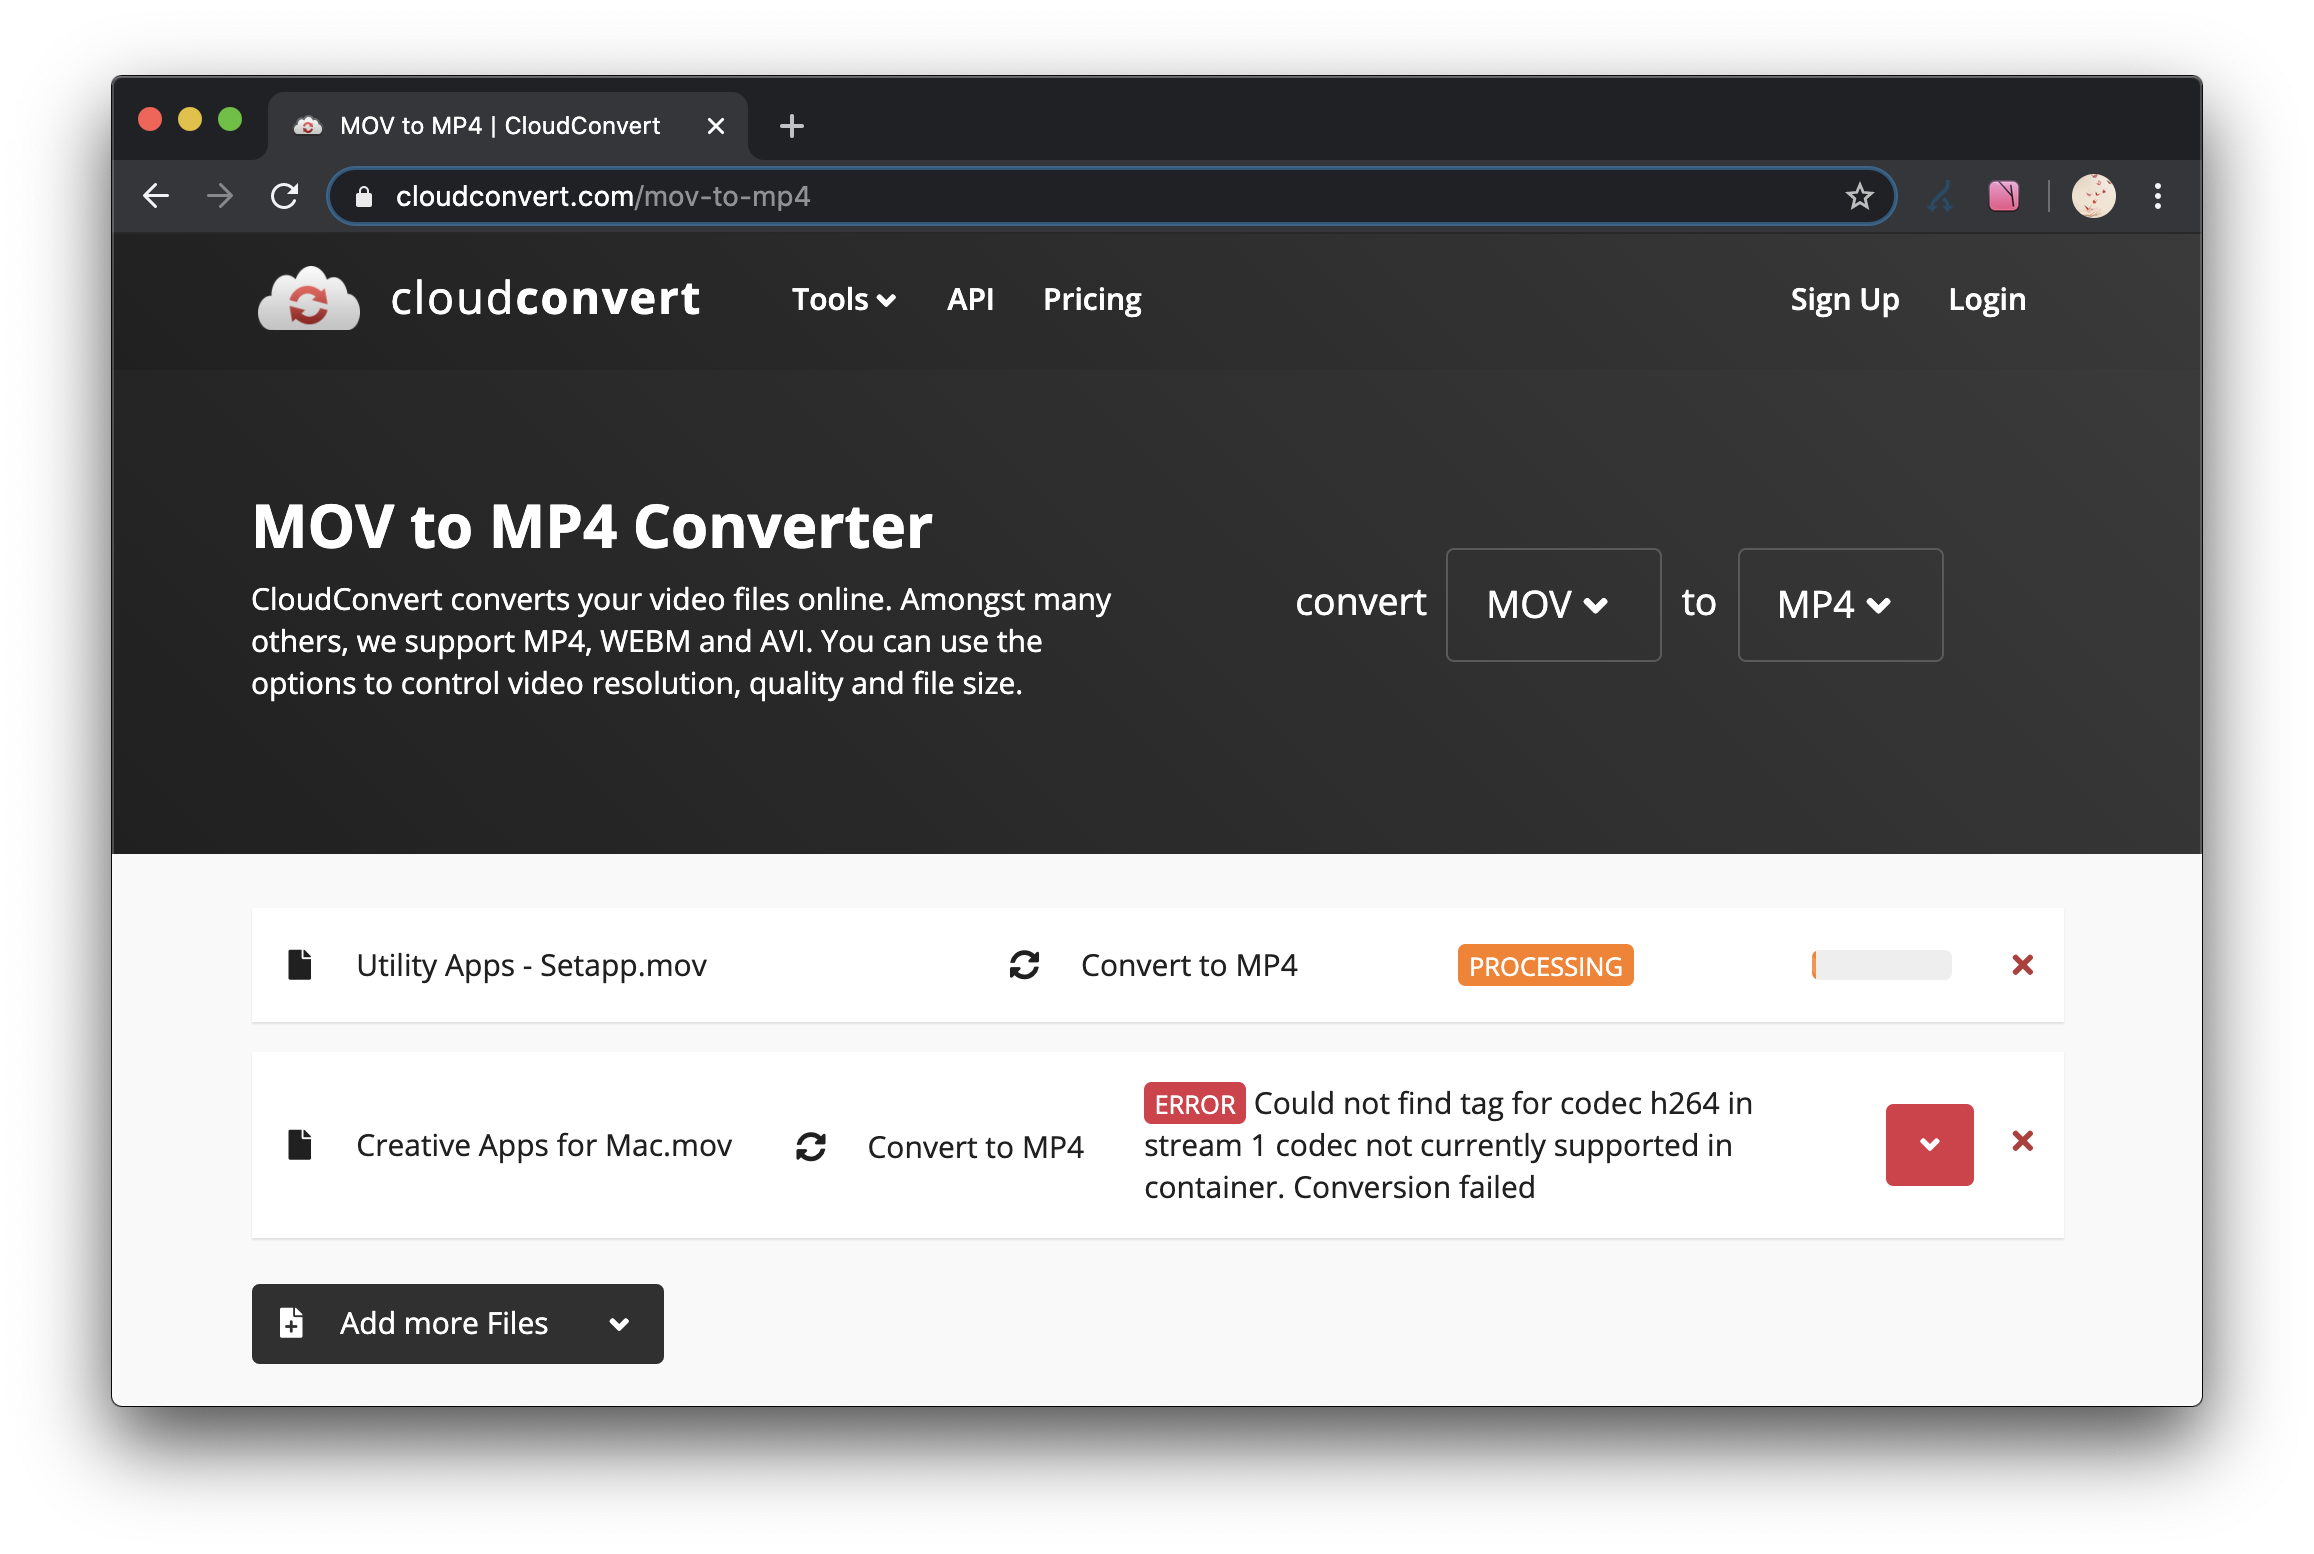Click the convert cycle icon for Creative Apps

808,1143
